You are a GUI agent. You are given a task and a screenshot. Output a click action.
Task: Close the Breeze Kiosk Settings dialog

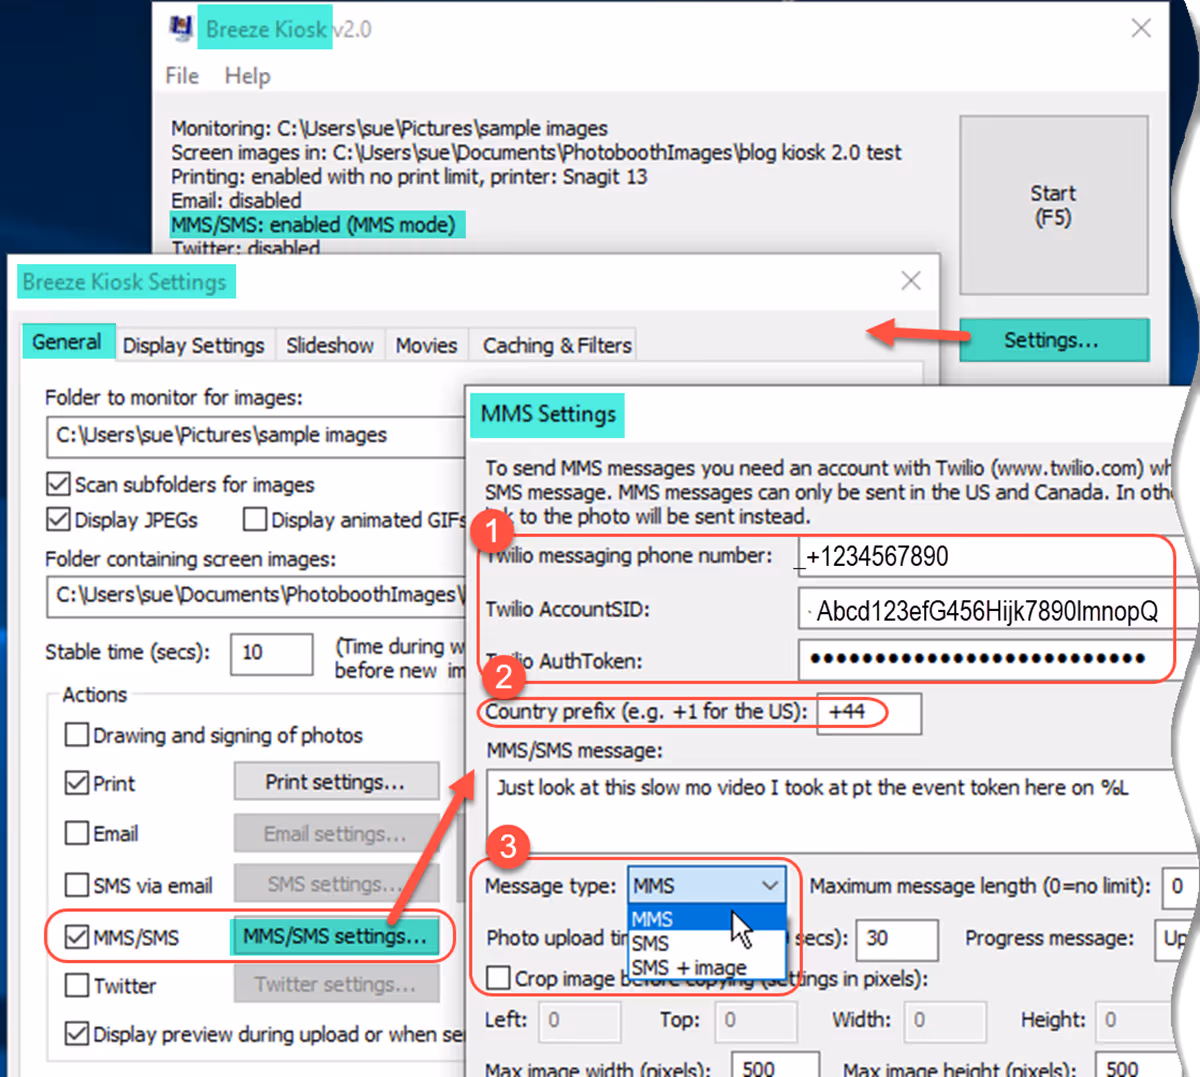(911, 281)
